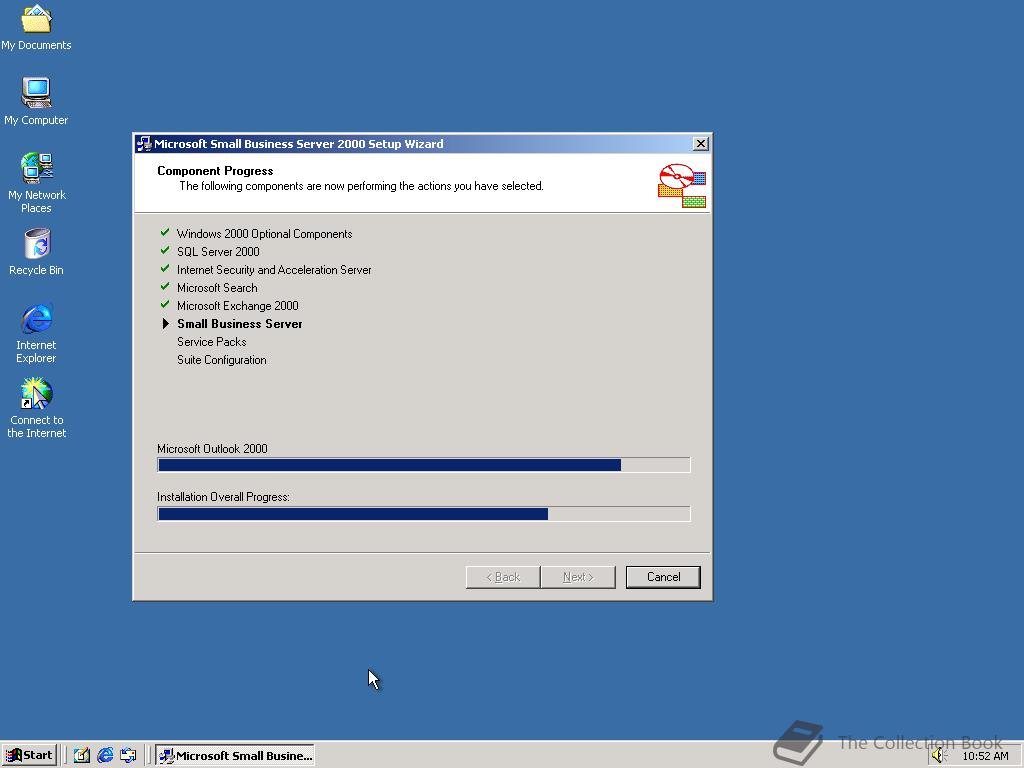The image size is (1024, 768).
Task: Click the checkmark beside Windows 2000 Optional Components
Action: (165, 232)
